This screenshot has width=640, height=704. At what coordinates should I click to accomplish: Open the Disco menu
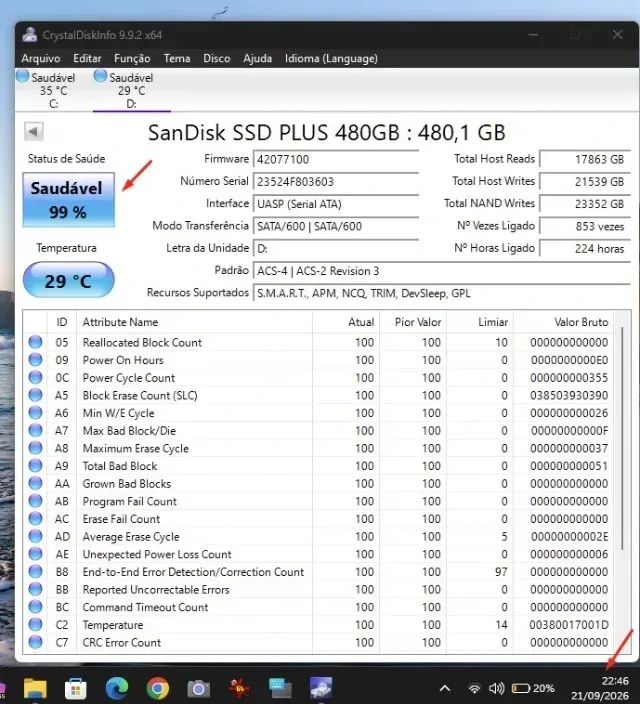pos(216,58)
